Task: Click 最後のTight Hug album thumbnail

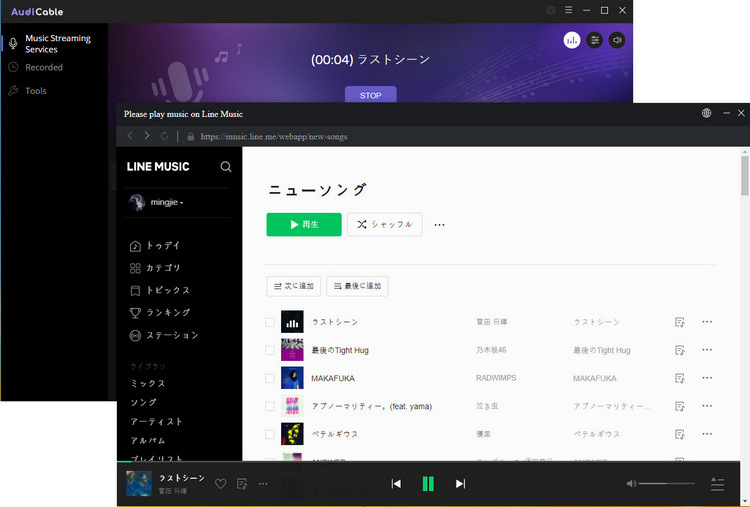Action: coord(292,350)
